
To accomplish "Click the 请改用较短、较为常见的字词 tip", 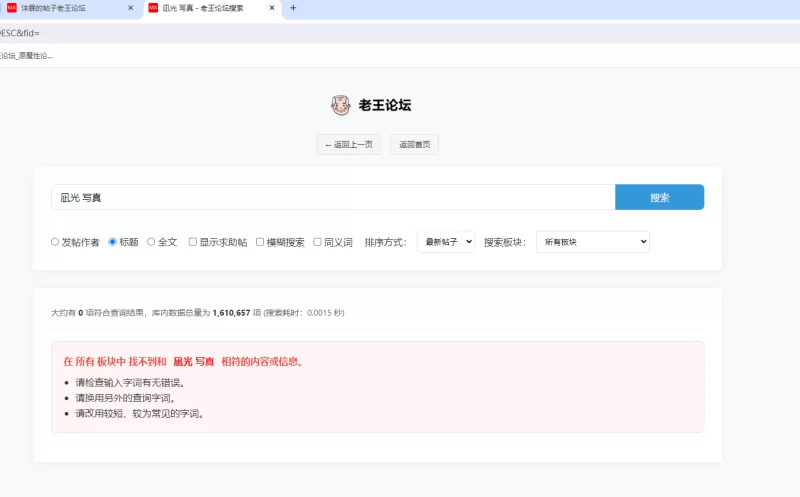I will (x=140, y=414).
